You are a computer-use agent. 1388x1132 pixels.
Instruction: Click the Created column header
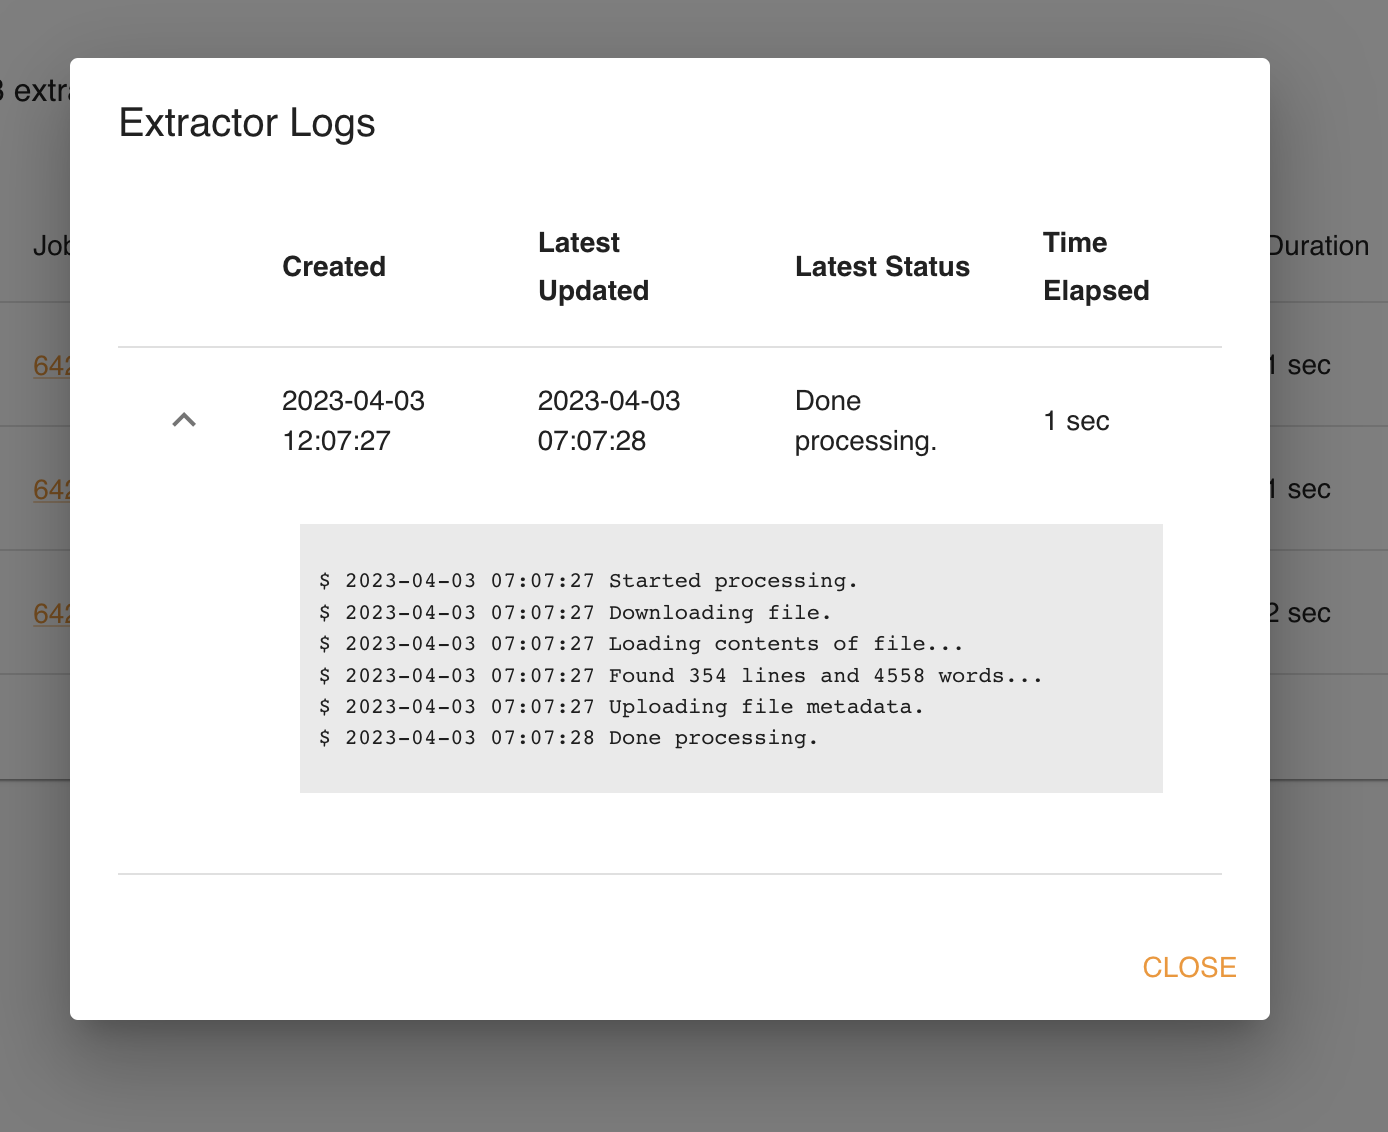334,267
